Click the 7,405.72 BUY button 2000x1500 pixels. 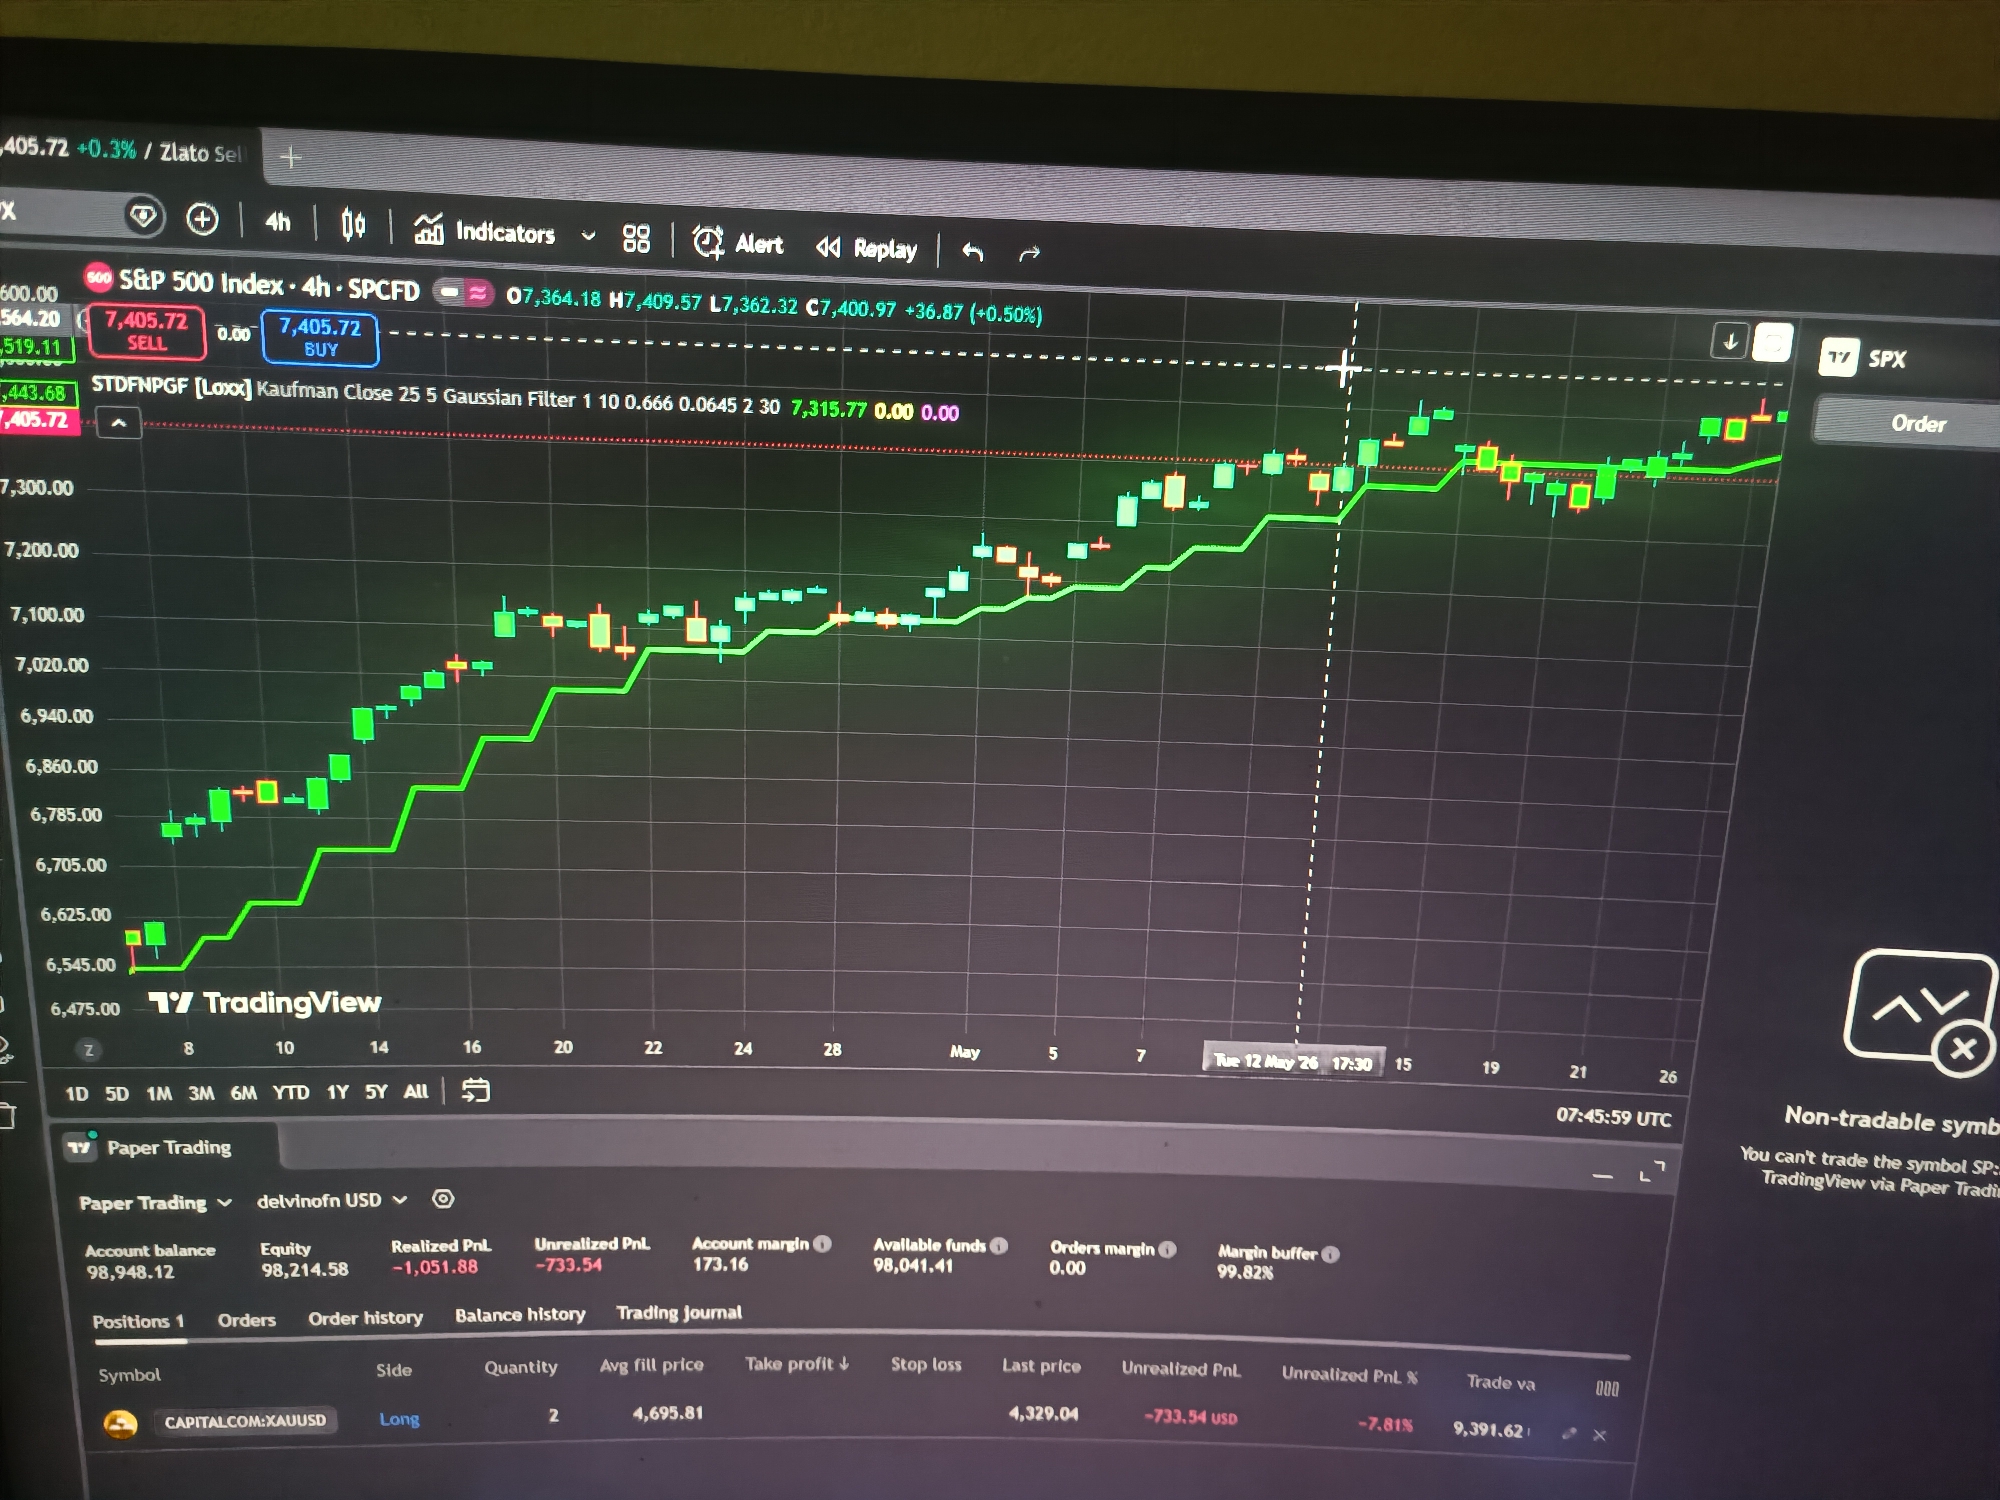[x=320, y=338]
